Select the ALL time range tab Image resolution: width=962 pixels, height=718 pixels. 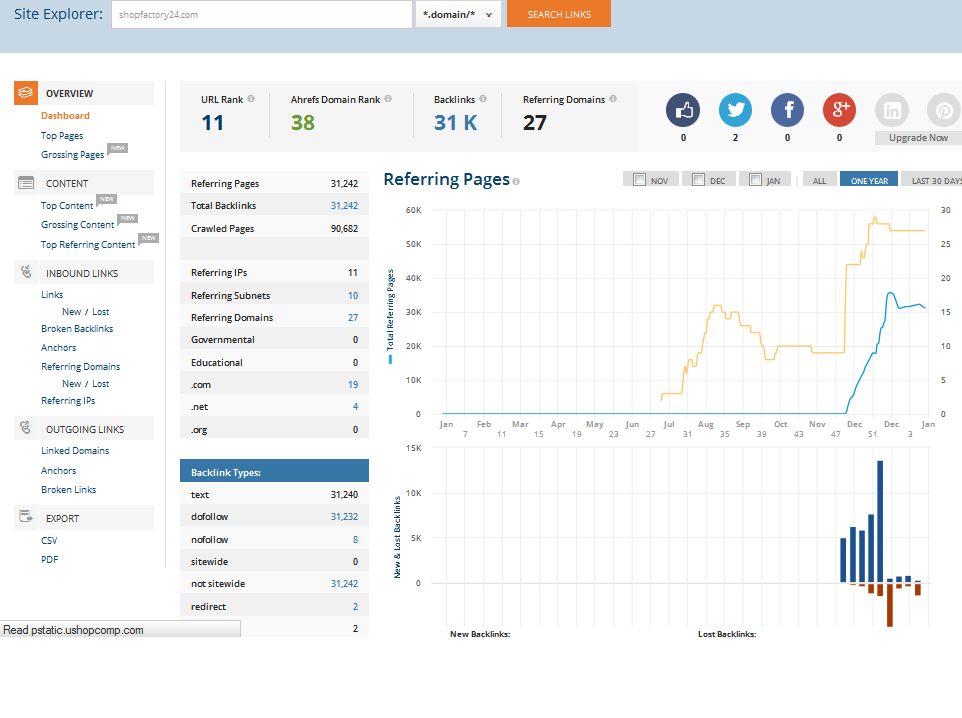tap(819, 179)
